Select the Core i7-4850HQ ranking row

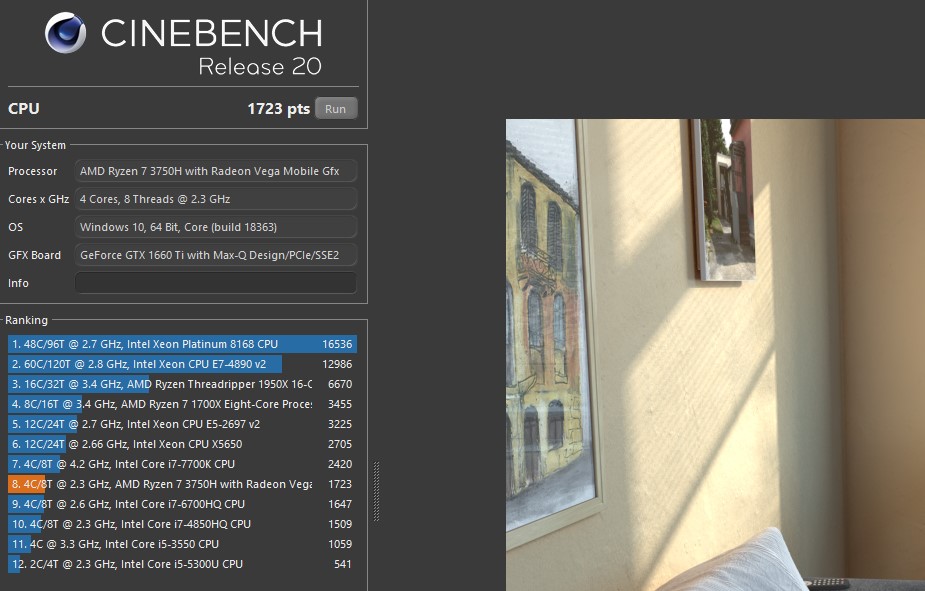pyautogui.click(x=182, y=524)
